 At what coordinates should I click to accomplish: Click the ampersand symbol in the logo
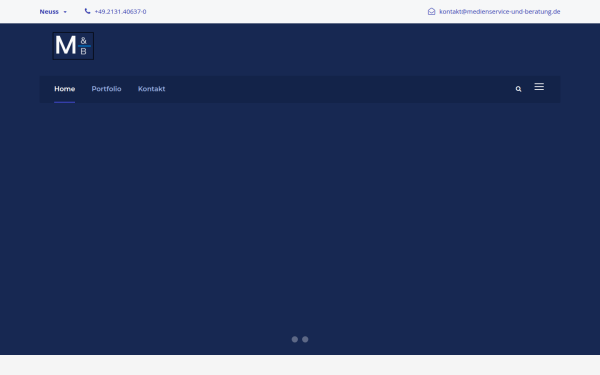coord(83,40)
